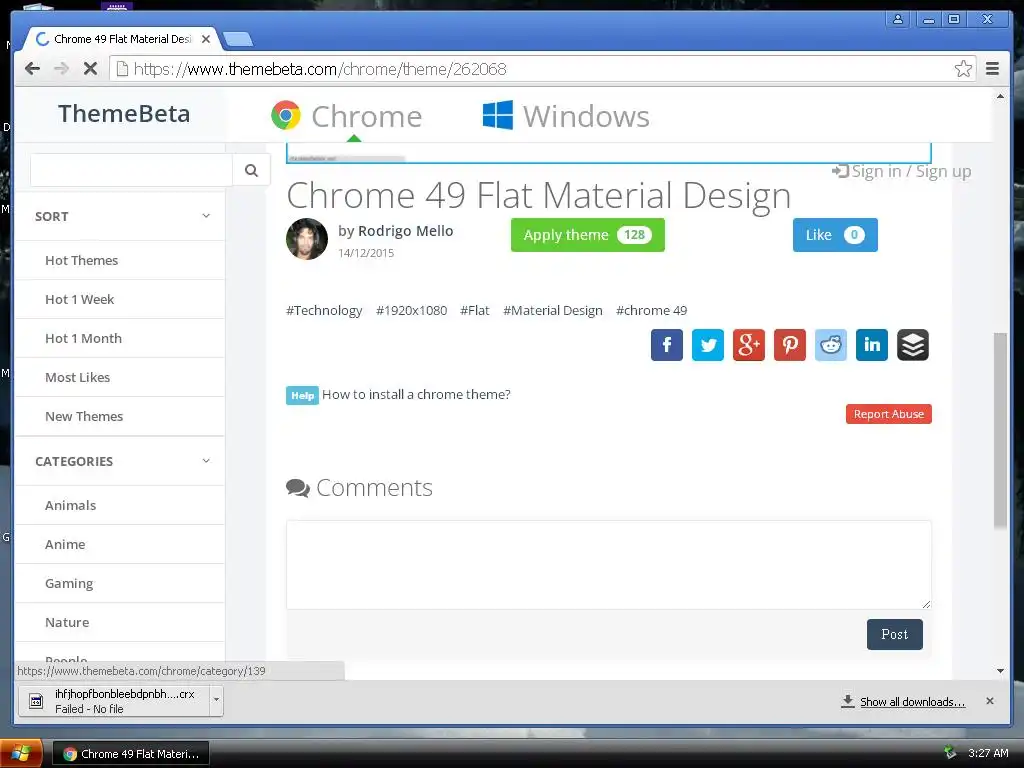Viewport: 1024px width, 768px height.
Task: Click the search magnifier icon in sidebar
Action: [x=251, y=170]
